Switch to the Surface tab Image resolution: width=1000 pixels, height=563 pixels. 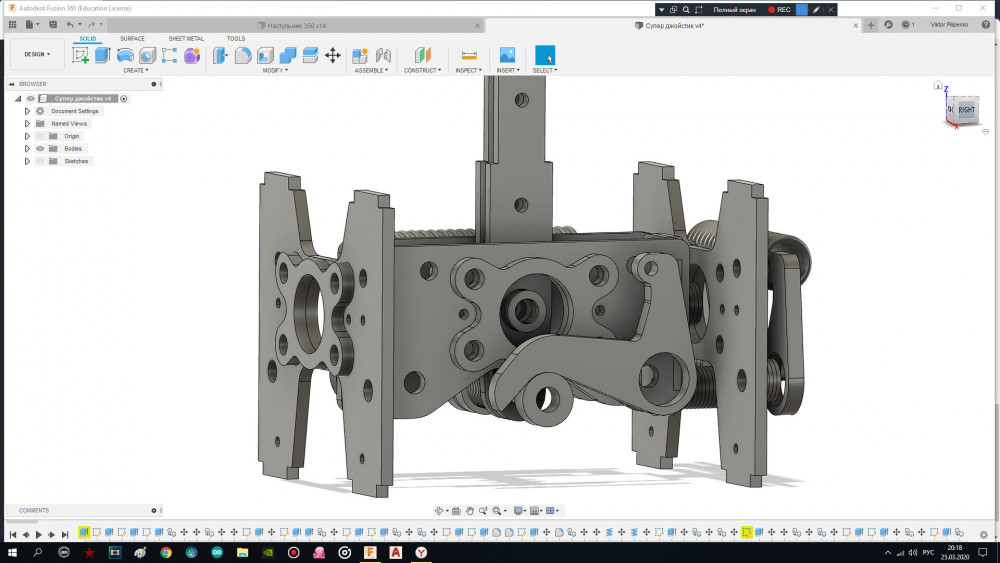[132, 39]
